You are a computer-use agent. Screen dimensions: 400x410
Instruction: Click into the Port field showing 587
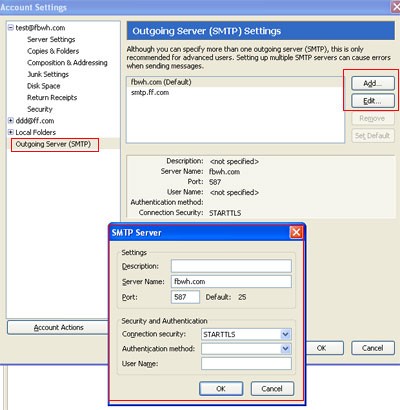point(185,297)
